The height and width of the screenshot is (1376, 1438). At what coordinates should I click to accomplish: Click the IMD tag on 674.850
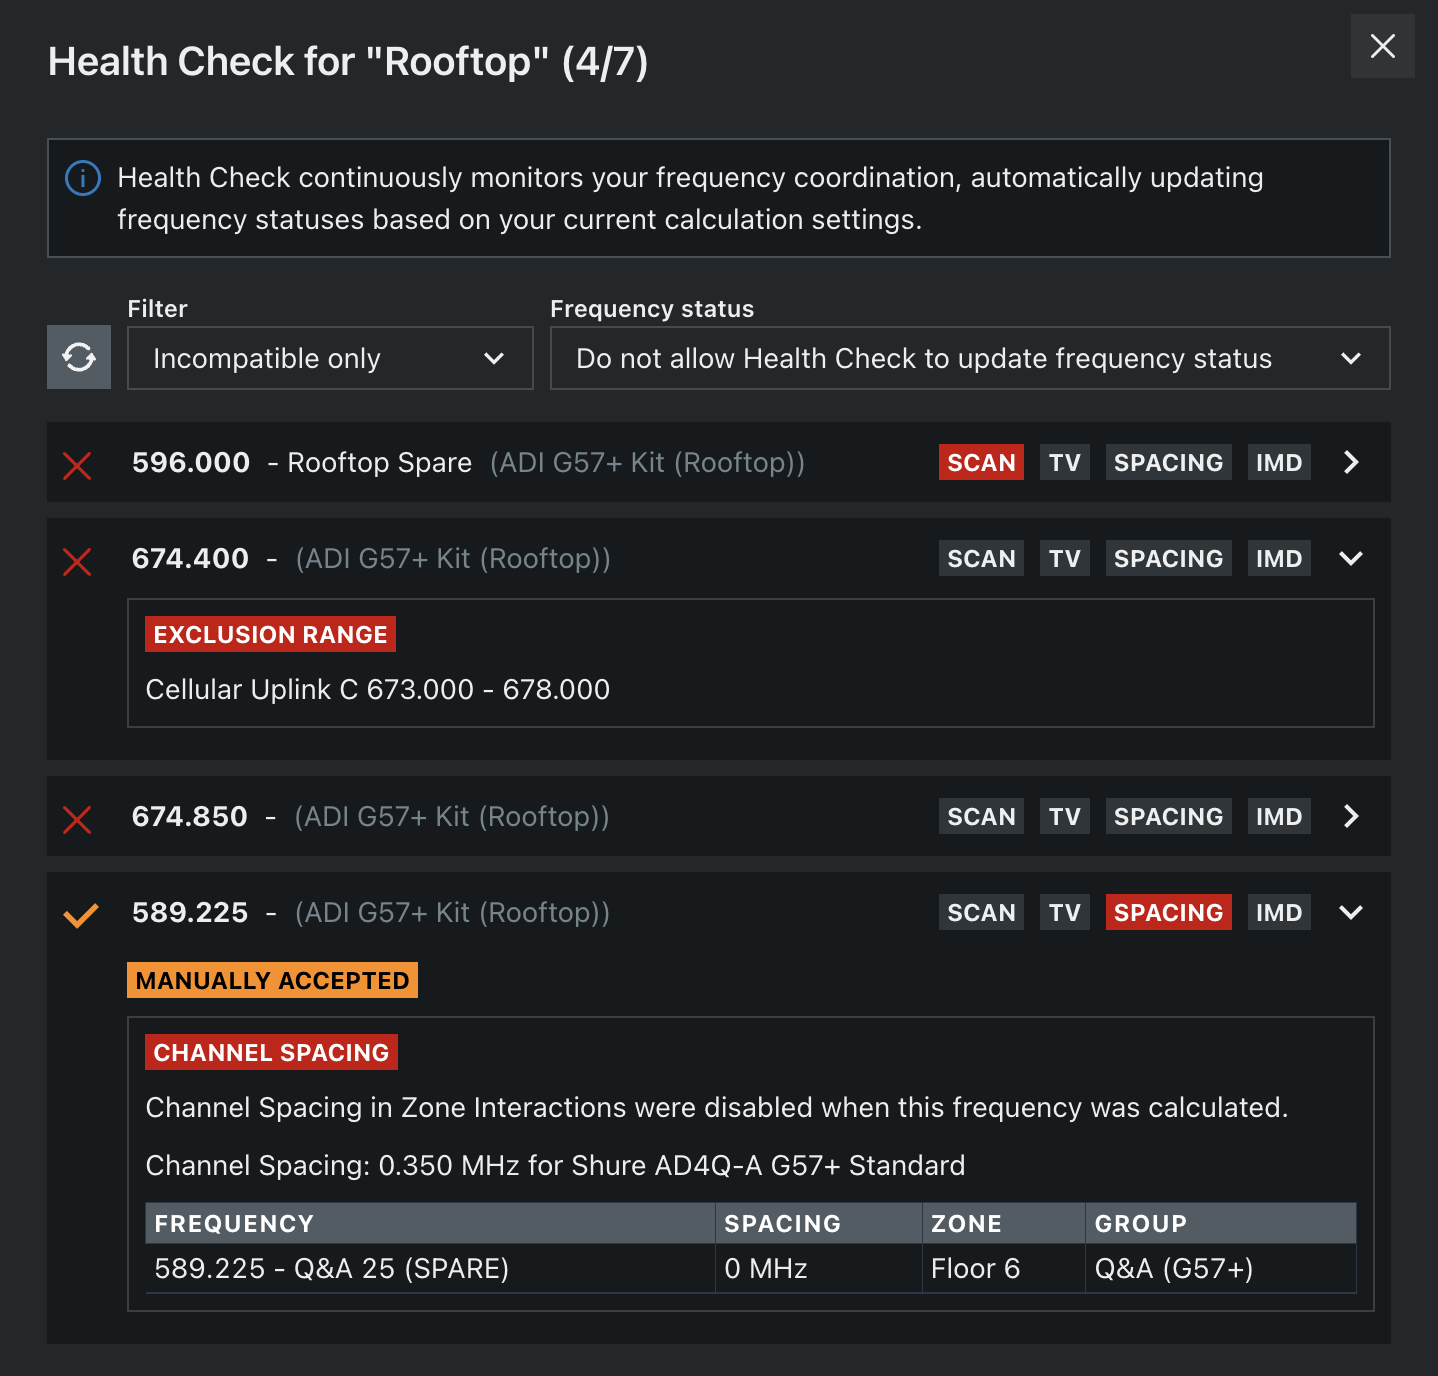pos(1278,816)
